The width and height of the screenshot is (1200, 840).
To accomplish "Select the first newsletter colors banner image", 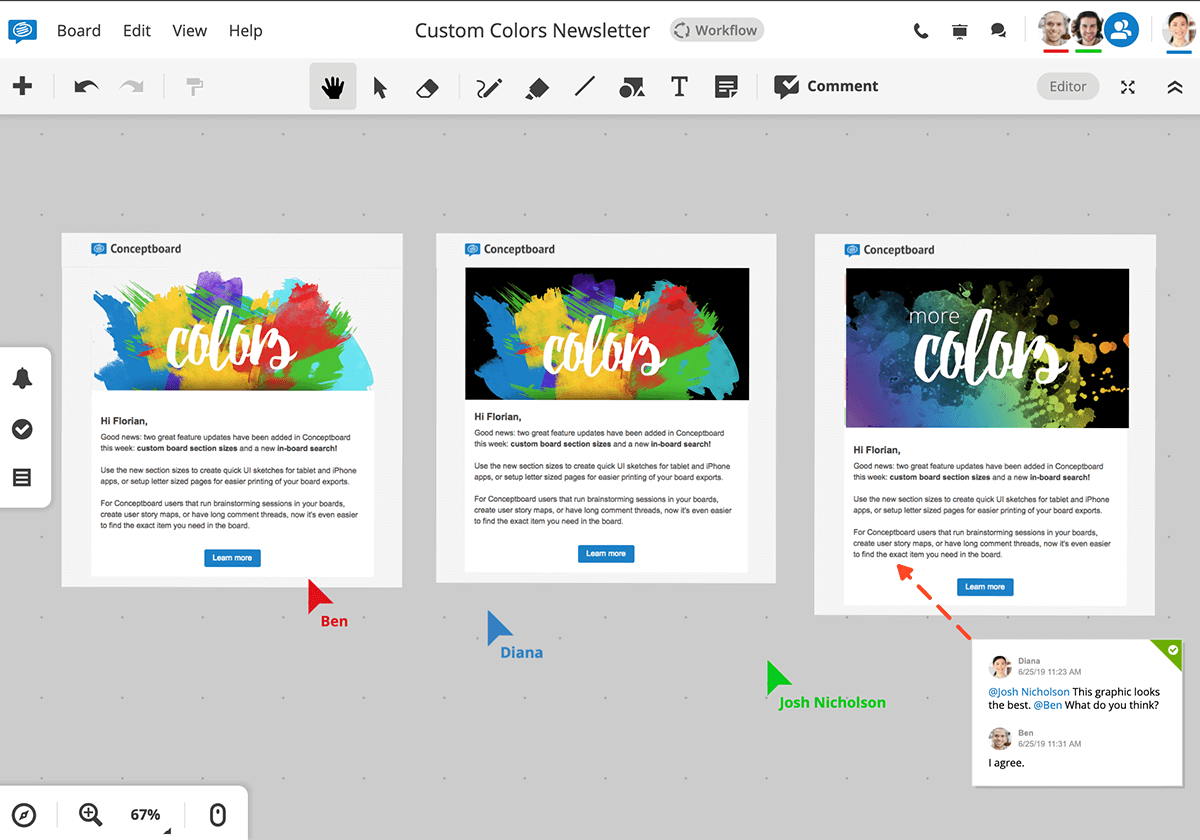I will [233, 329].
